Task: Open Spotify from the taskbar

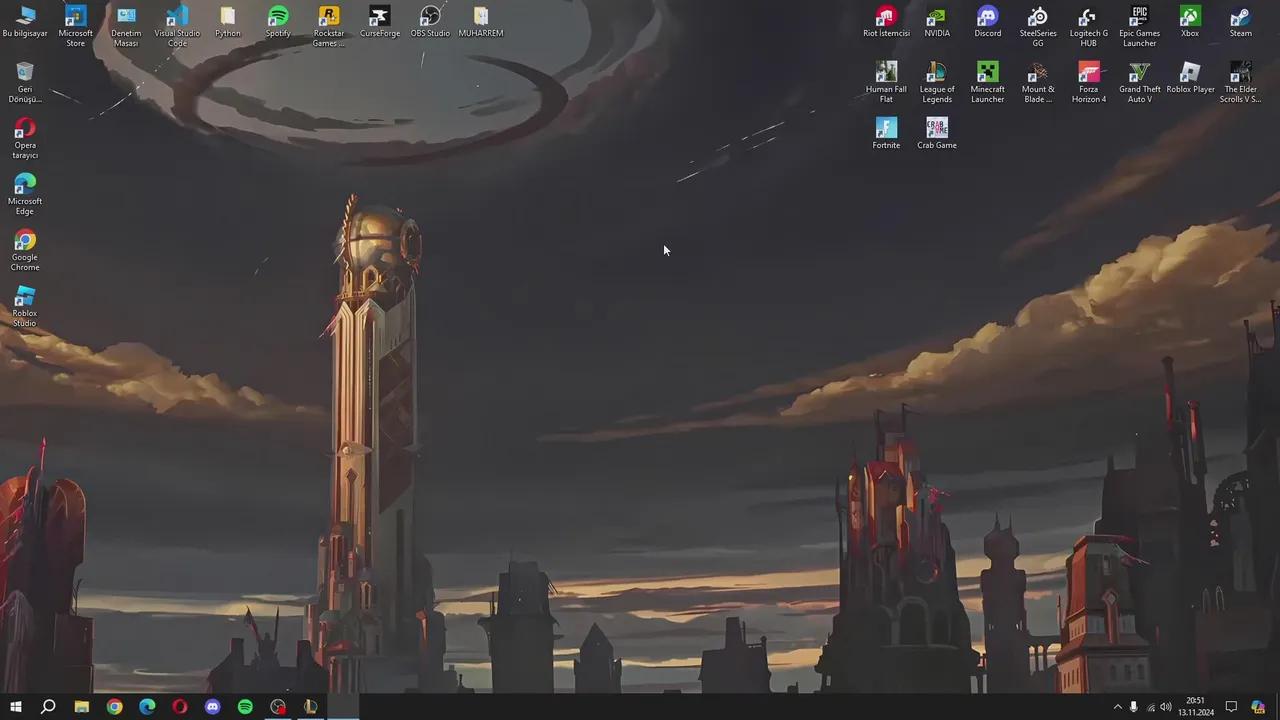Action: pos(245,707)
